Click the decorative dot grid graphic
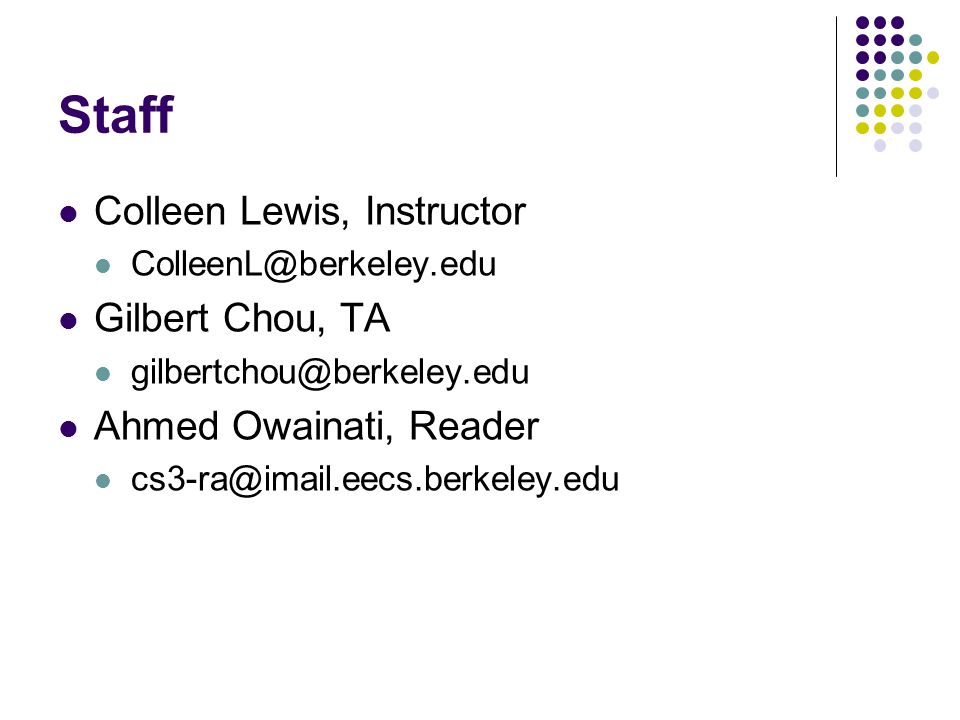Screen dimensions: 960x720 pos(898,84)
